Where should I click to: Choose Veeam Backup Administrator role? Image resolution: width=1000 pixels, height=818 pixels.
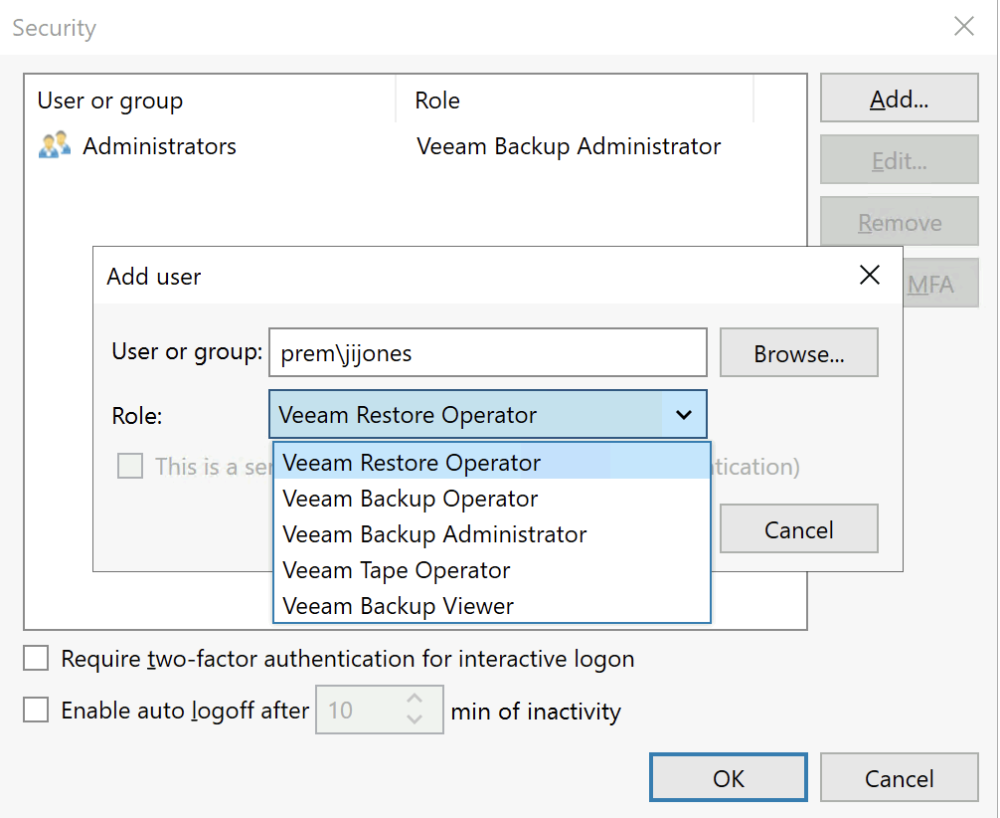pyautogui.click(x=434, y=534)
